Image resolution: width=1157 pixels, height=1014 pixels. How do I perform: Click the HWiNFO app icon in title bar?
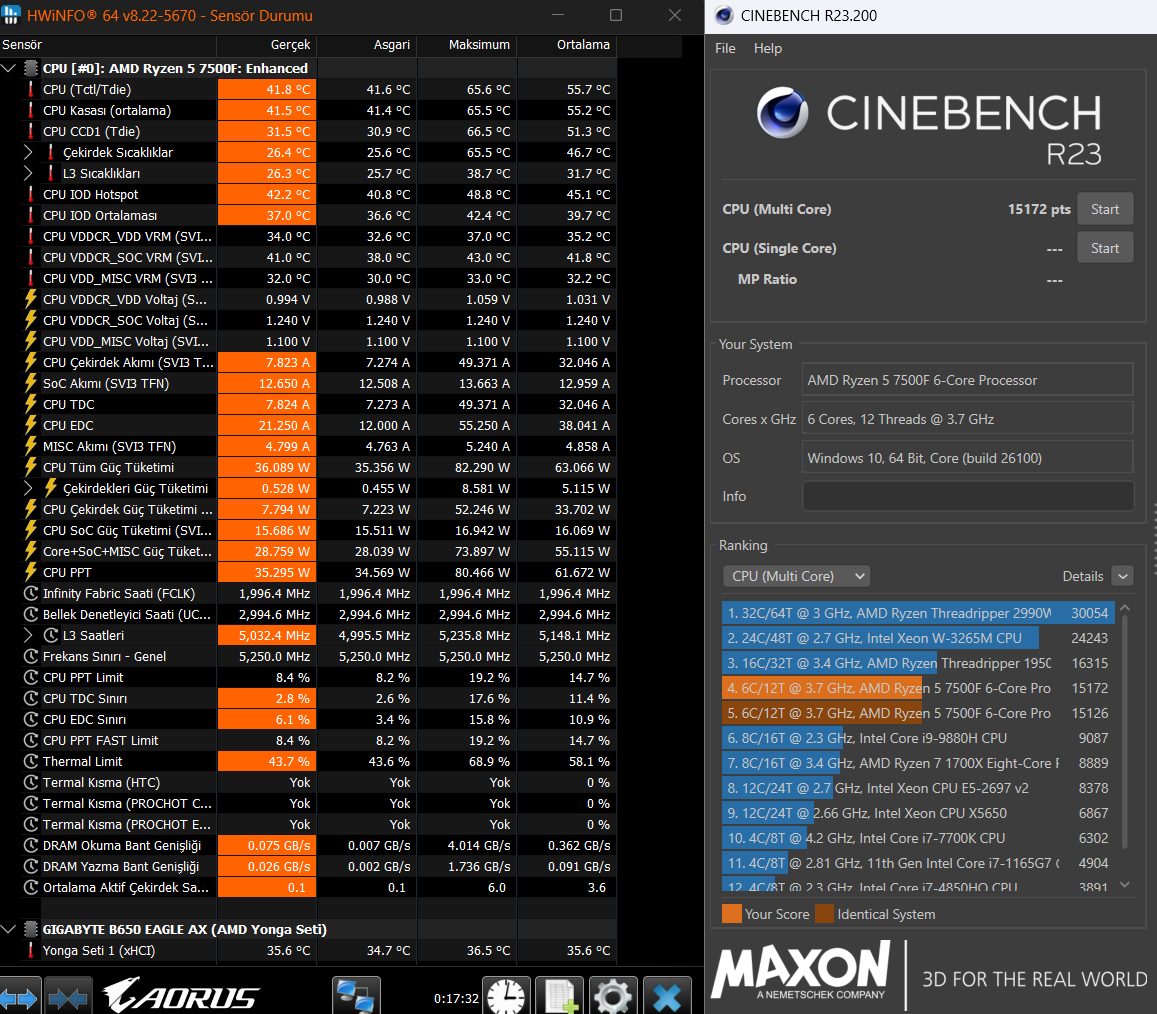point(11,15)
